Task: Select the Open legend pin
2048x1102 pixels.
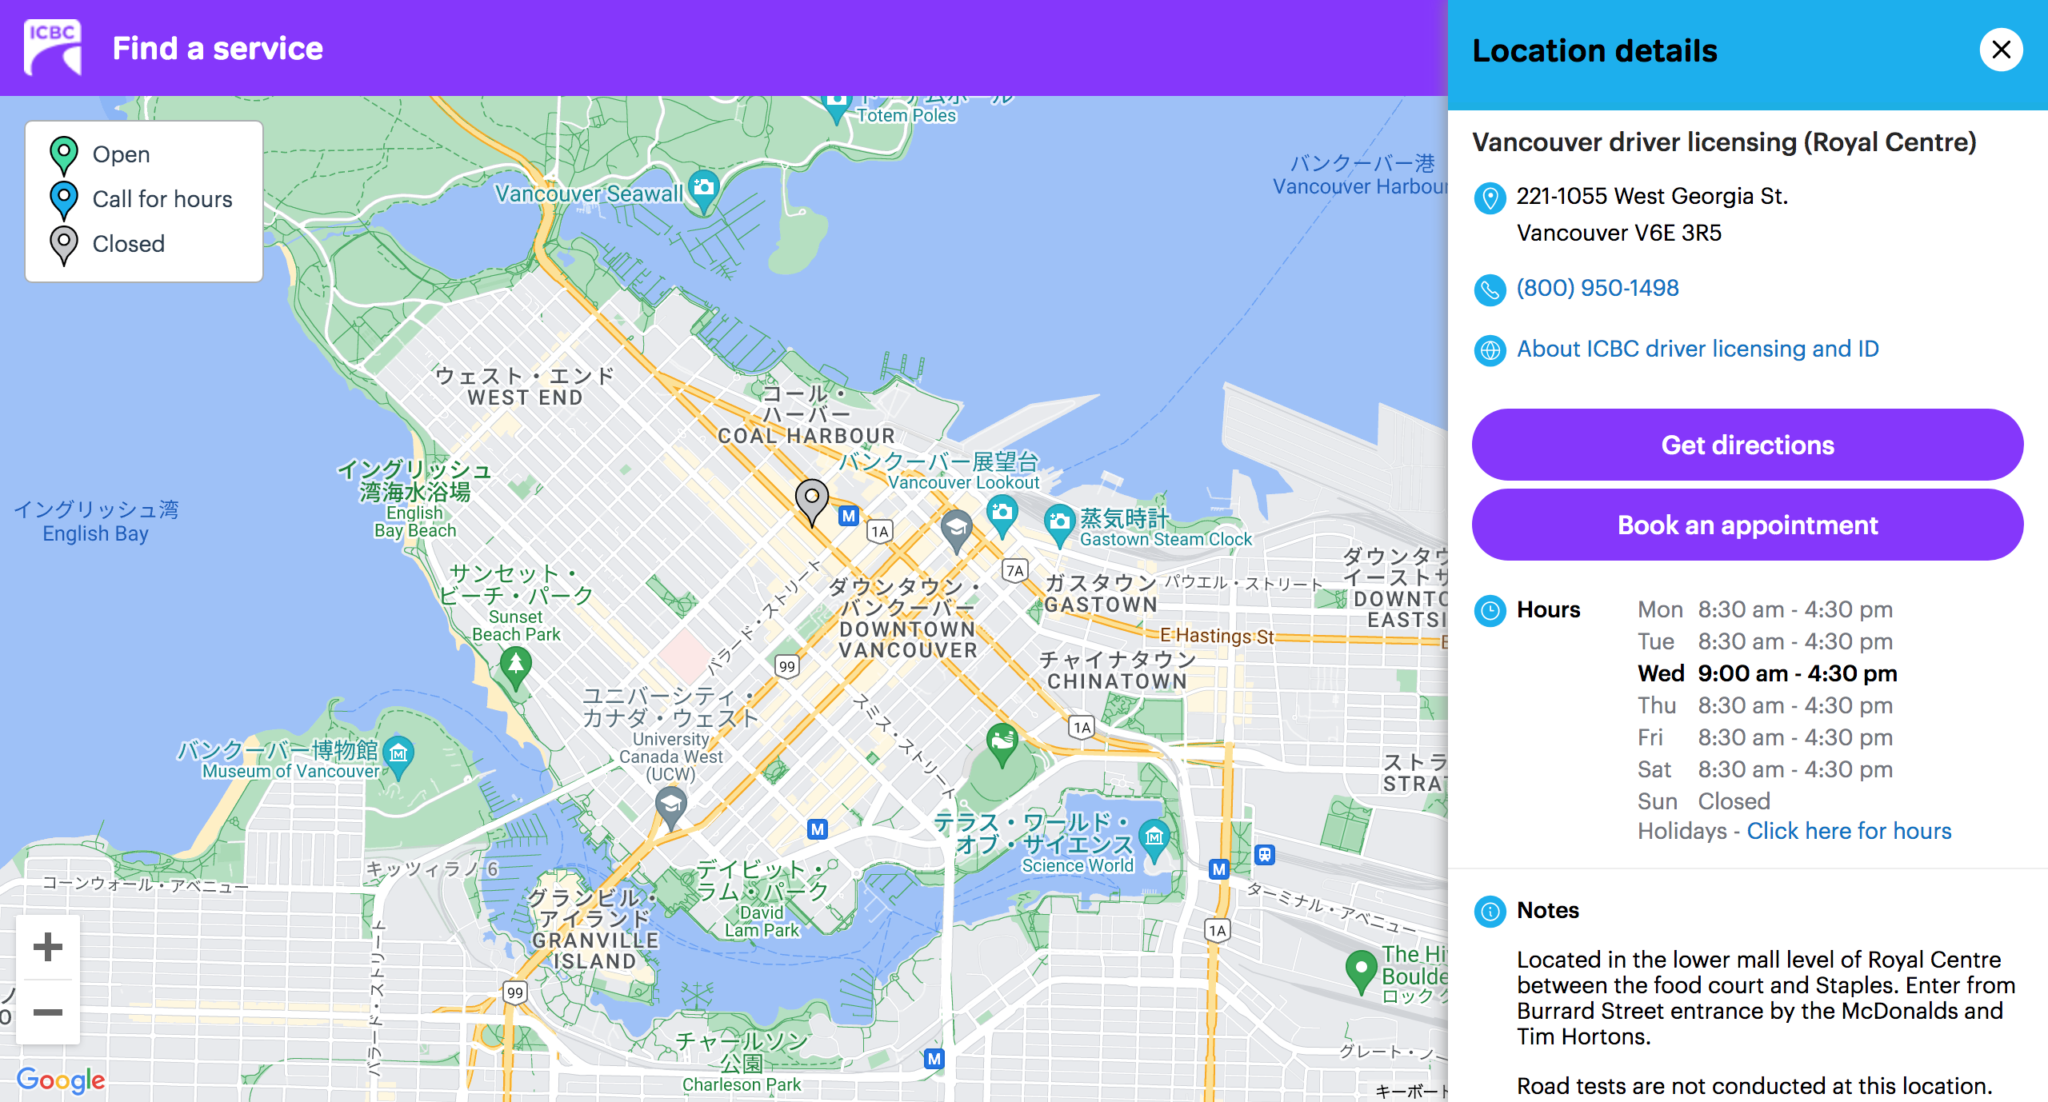Action: pyautogui.click(x=63, y=152)
